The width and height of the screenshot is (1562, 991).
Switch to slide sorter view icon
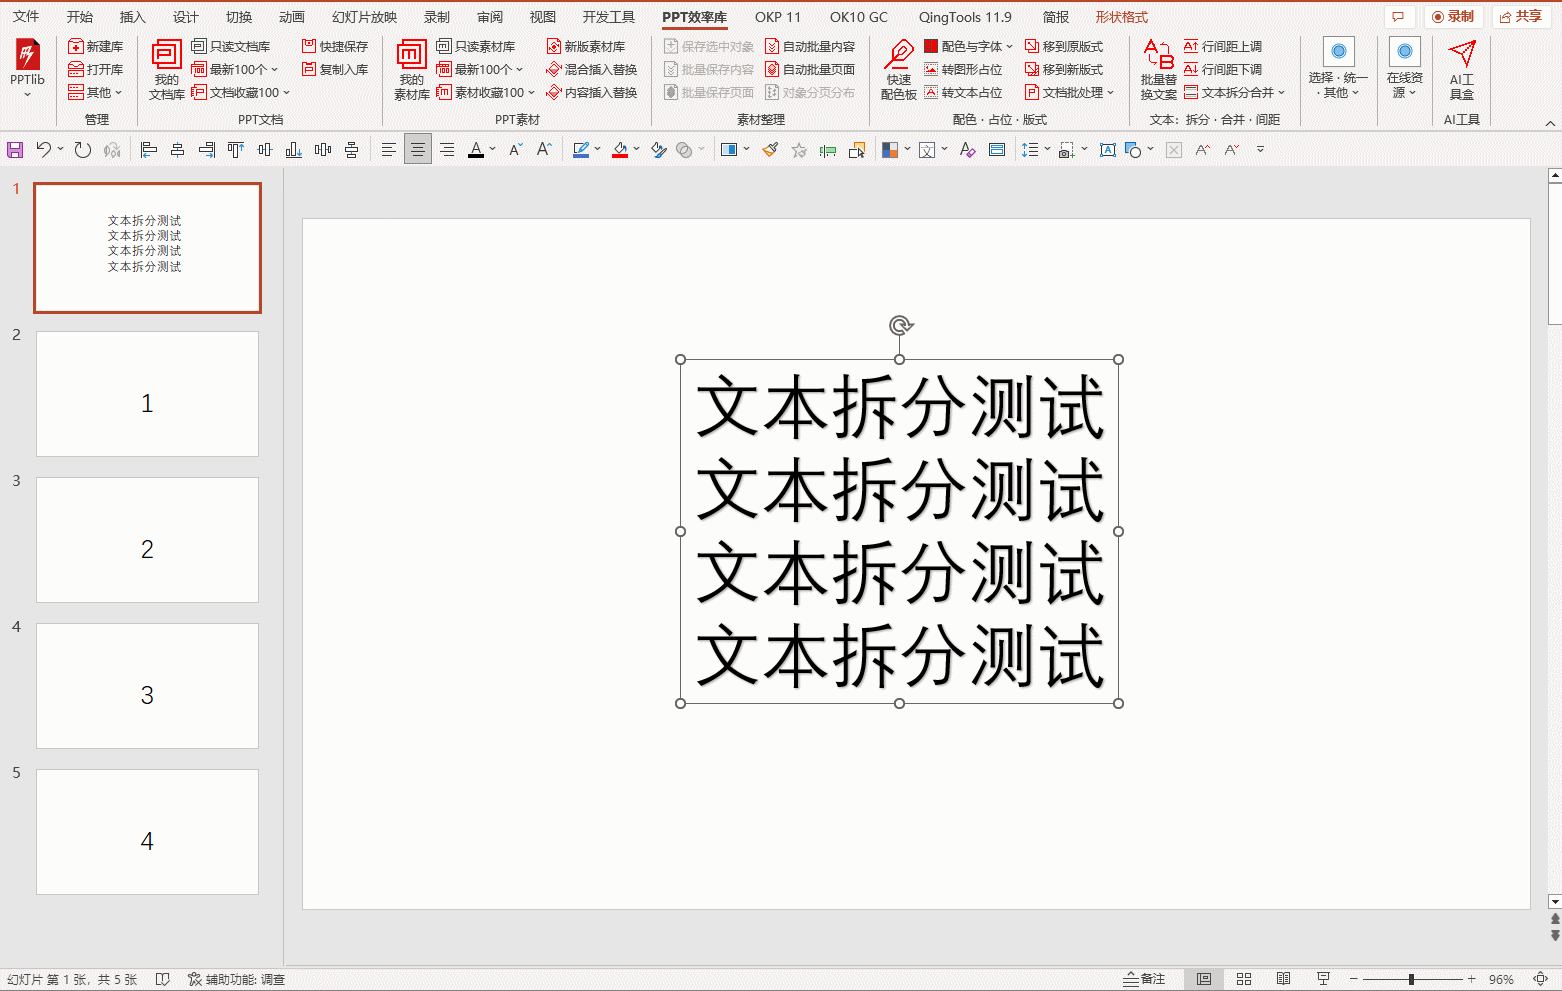1244,979
